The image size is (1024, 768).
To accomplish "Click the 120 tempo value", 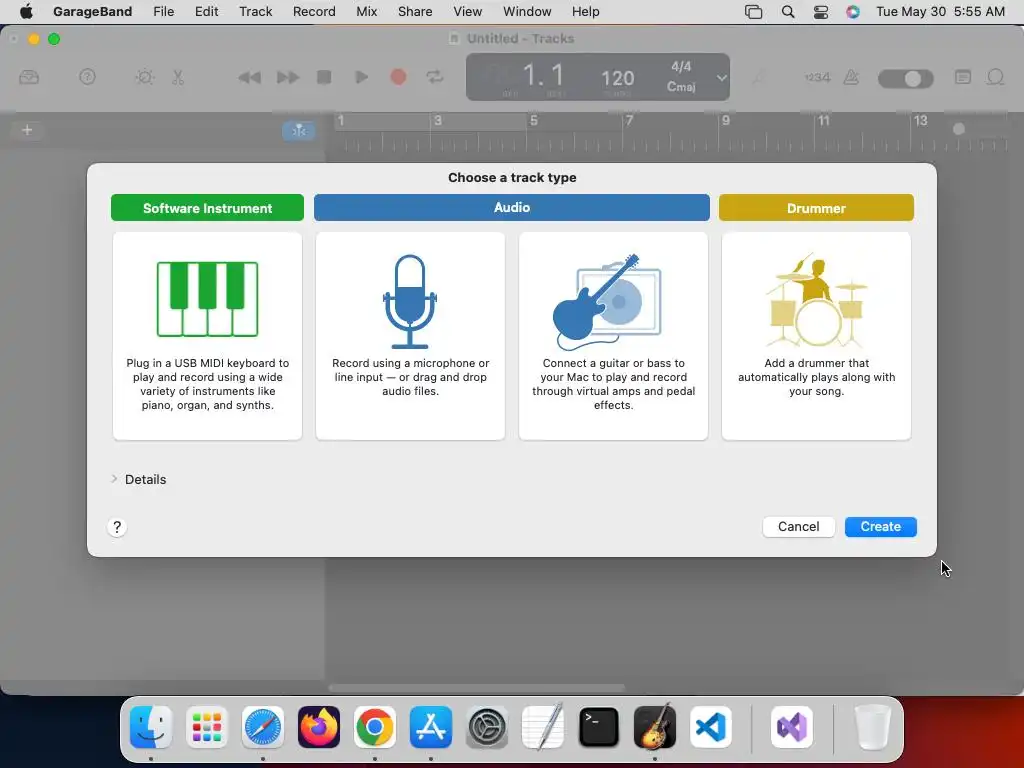I will (x=617, y=78).
